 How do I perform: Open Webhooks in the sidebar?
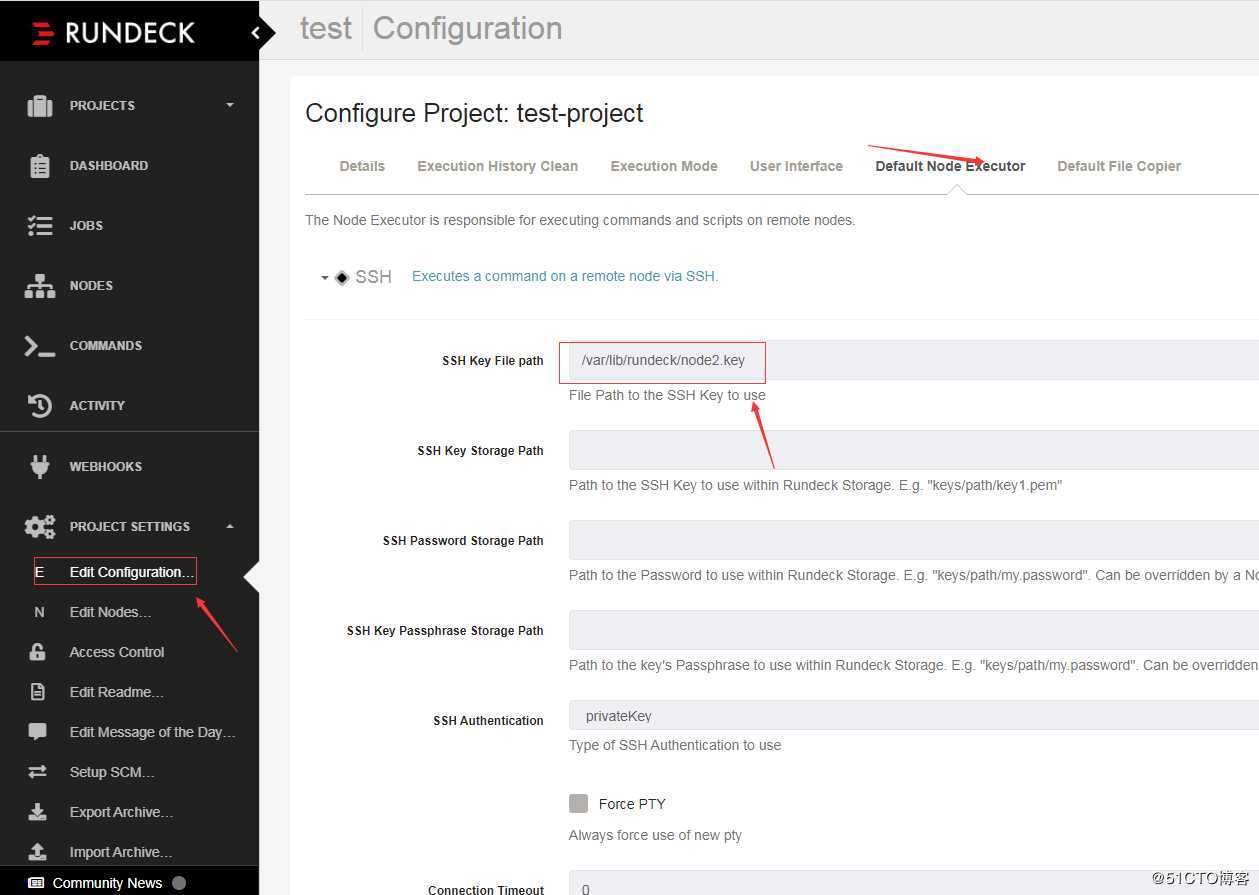(x=105, y=466)
